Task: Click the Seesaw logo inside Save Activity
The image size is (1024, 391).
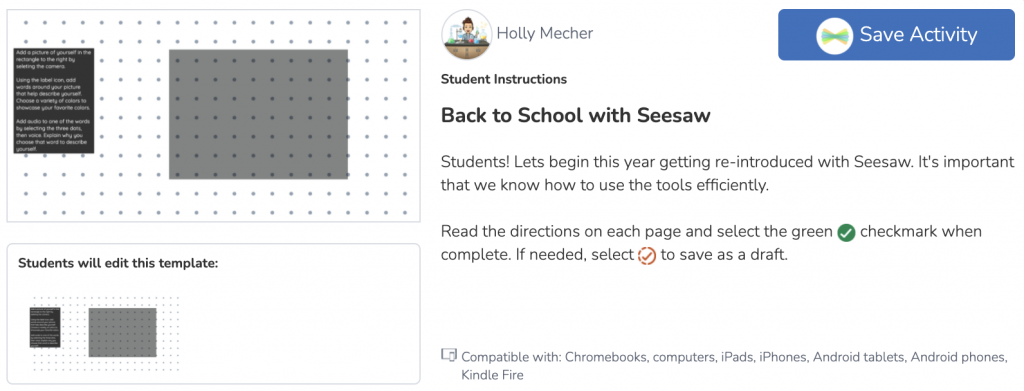Action: (836, 35)
